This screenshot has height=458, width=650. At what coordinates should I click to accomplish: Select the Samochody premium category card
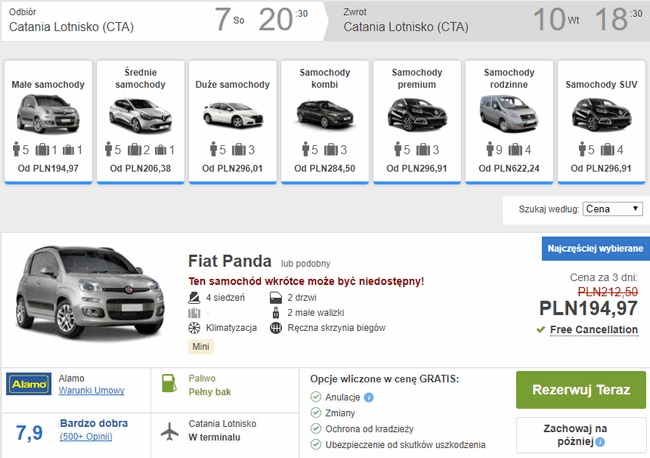pyautogui.click(x=417, y=121)
